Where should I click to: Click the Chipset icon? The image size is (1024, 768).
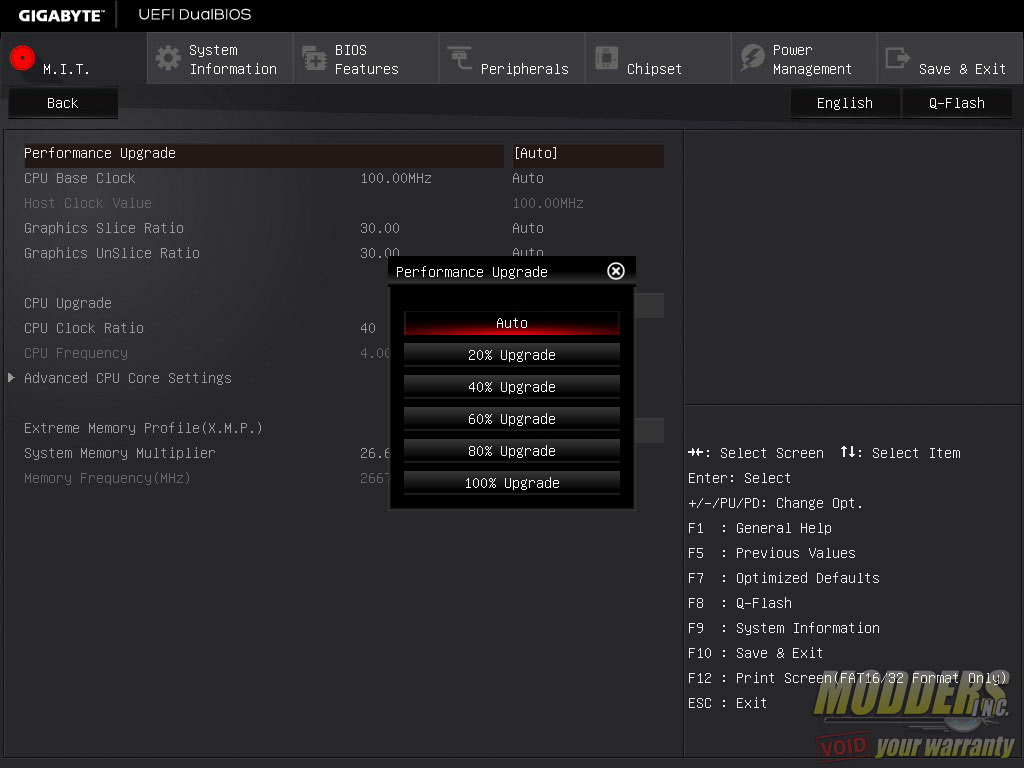606,58
